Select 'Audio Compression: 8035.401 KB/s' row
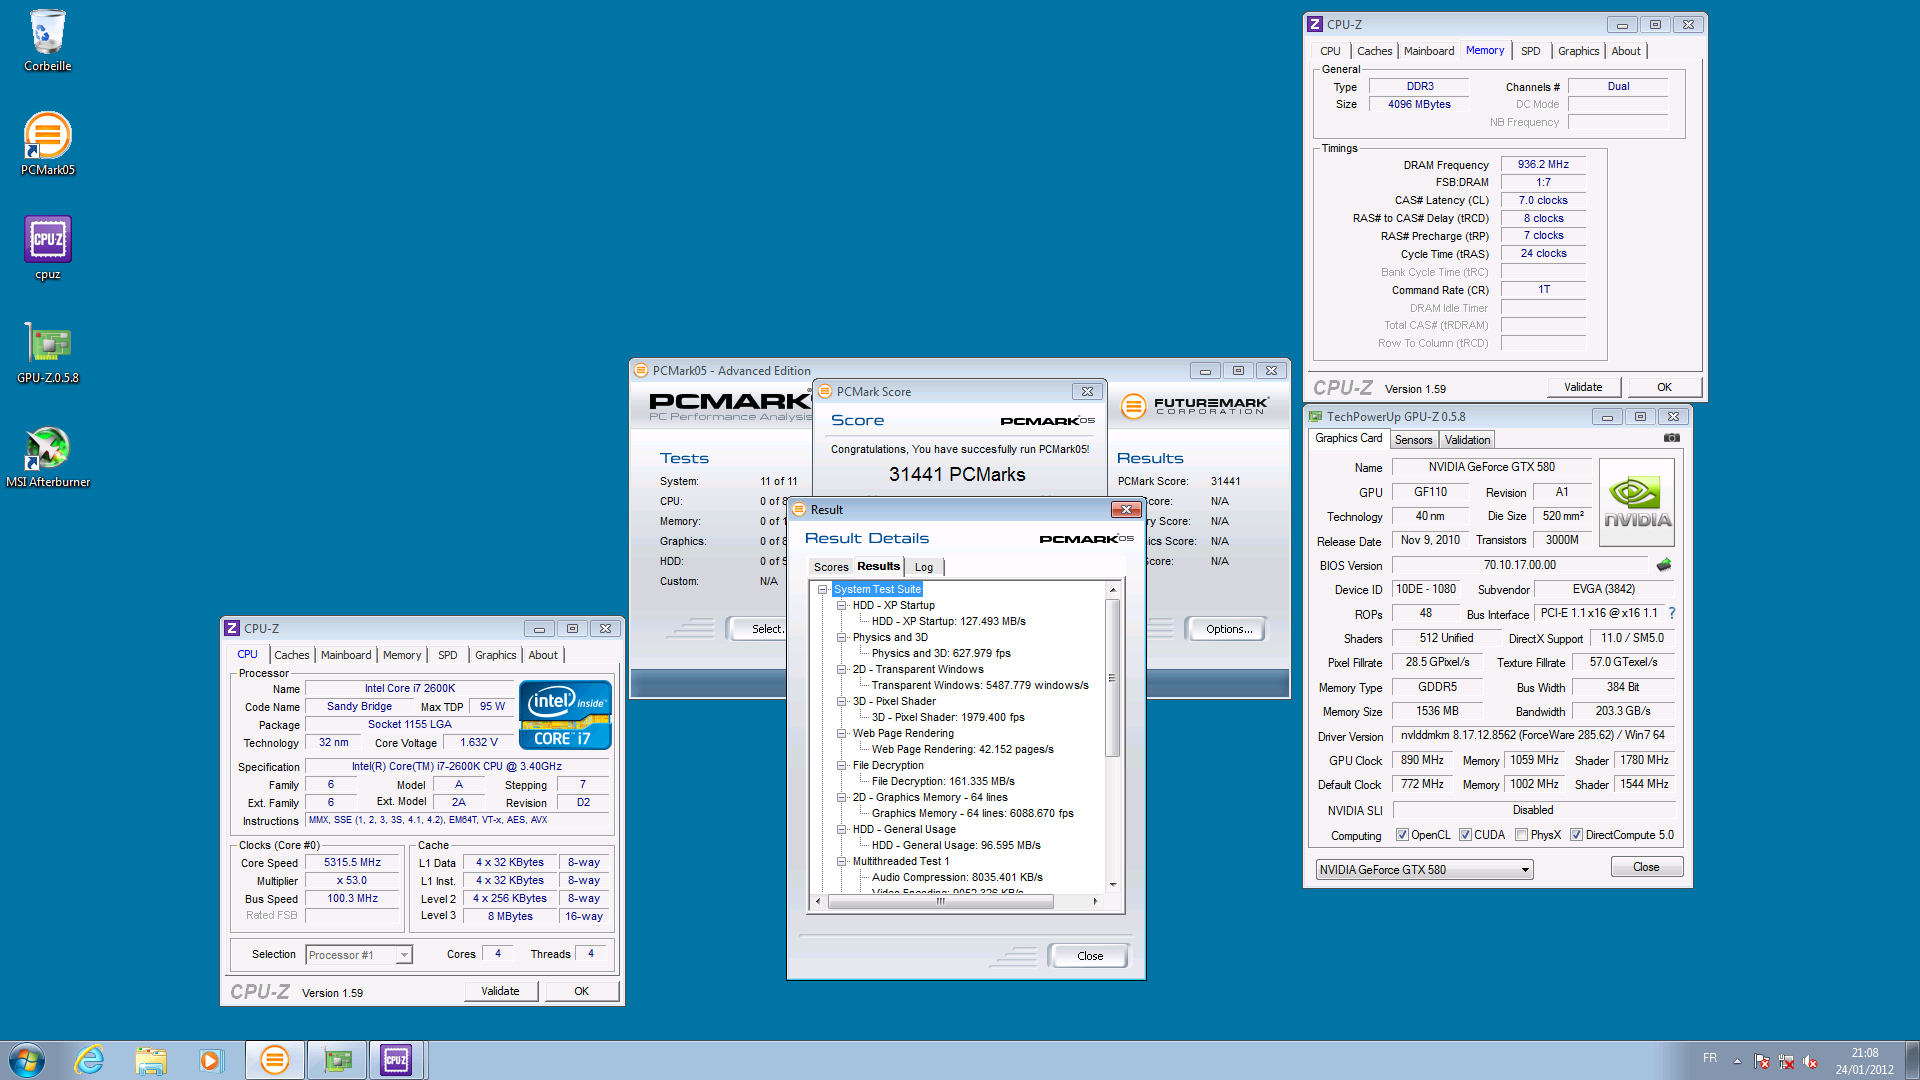The height and width of the screenshot is (1080, 1920). click(x=957, y=877)
